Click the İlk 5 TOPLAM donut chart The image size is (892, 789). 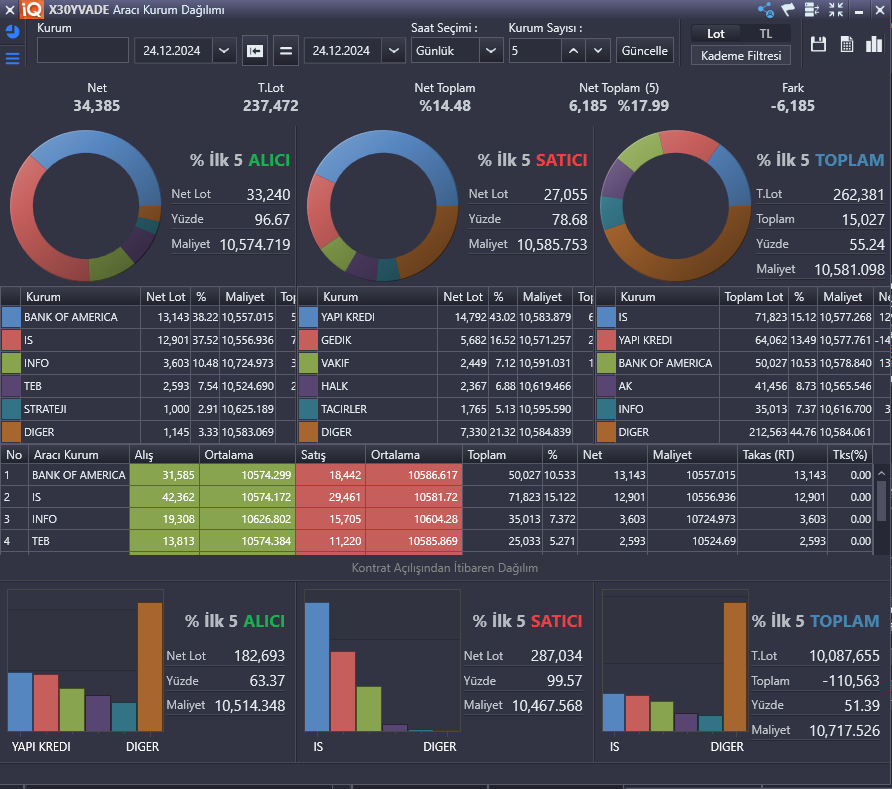(676, 205)
